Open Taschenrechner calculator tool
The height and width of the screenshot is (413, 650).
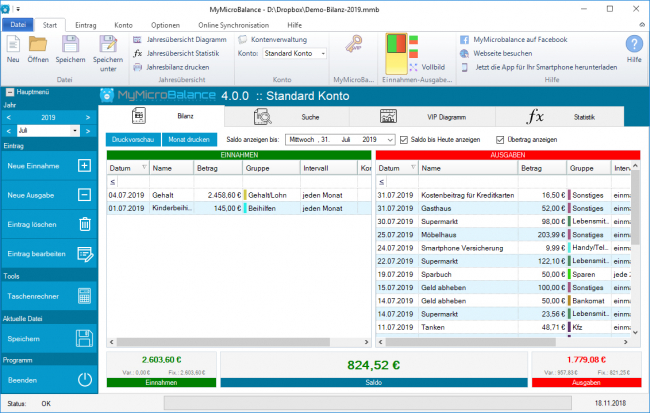coord(85,296)
